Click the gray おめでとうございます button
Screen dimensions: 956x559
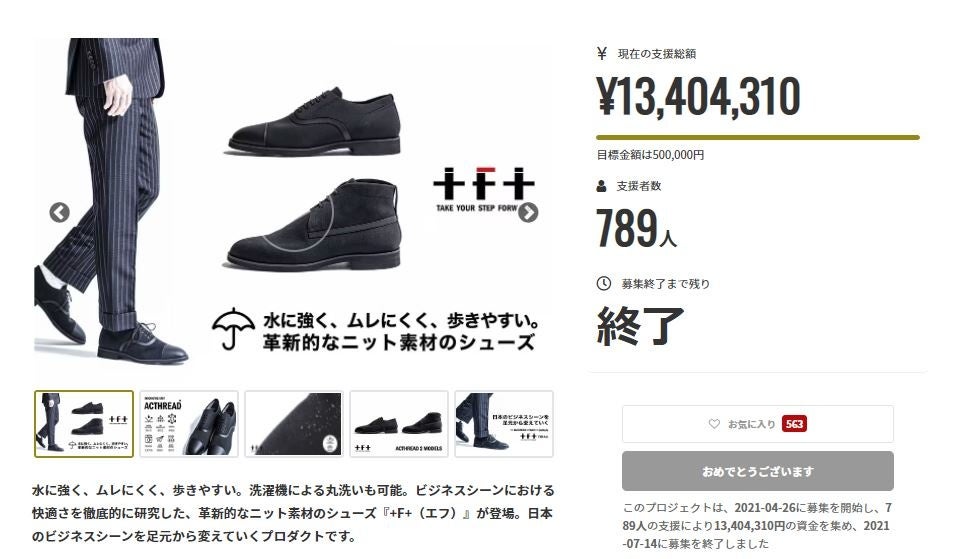coord(758,471)
